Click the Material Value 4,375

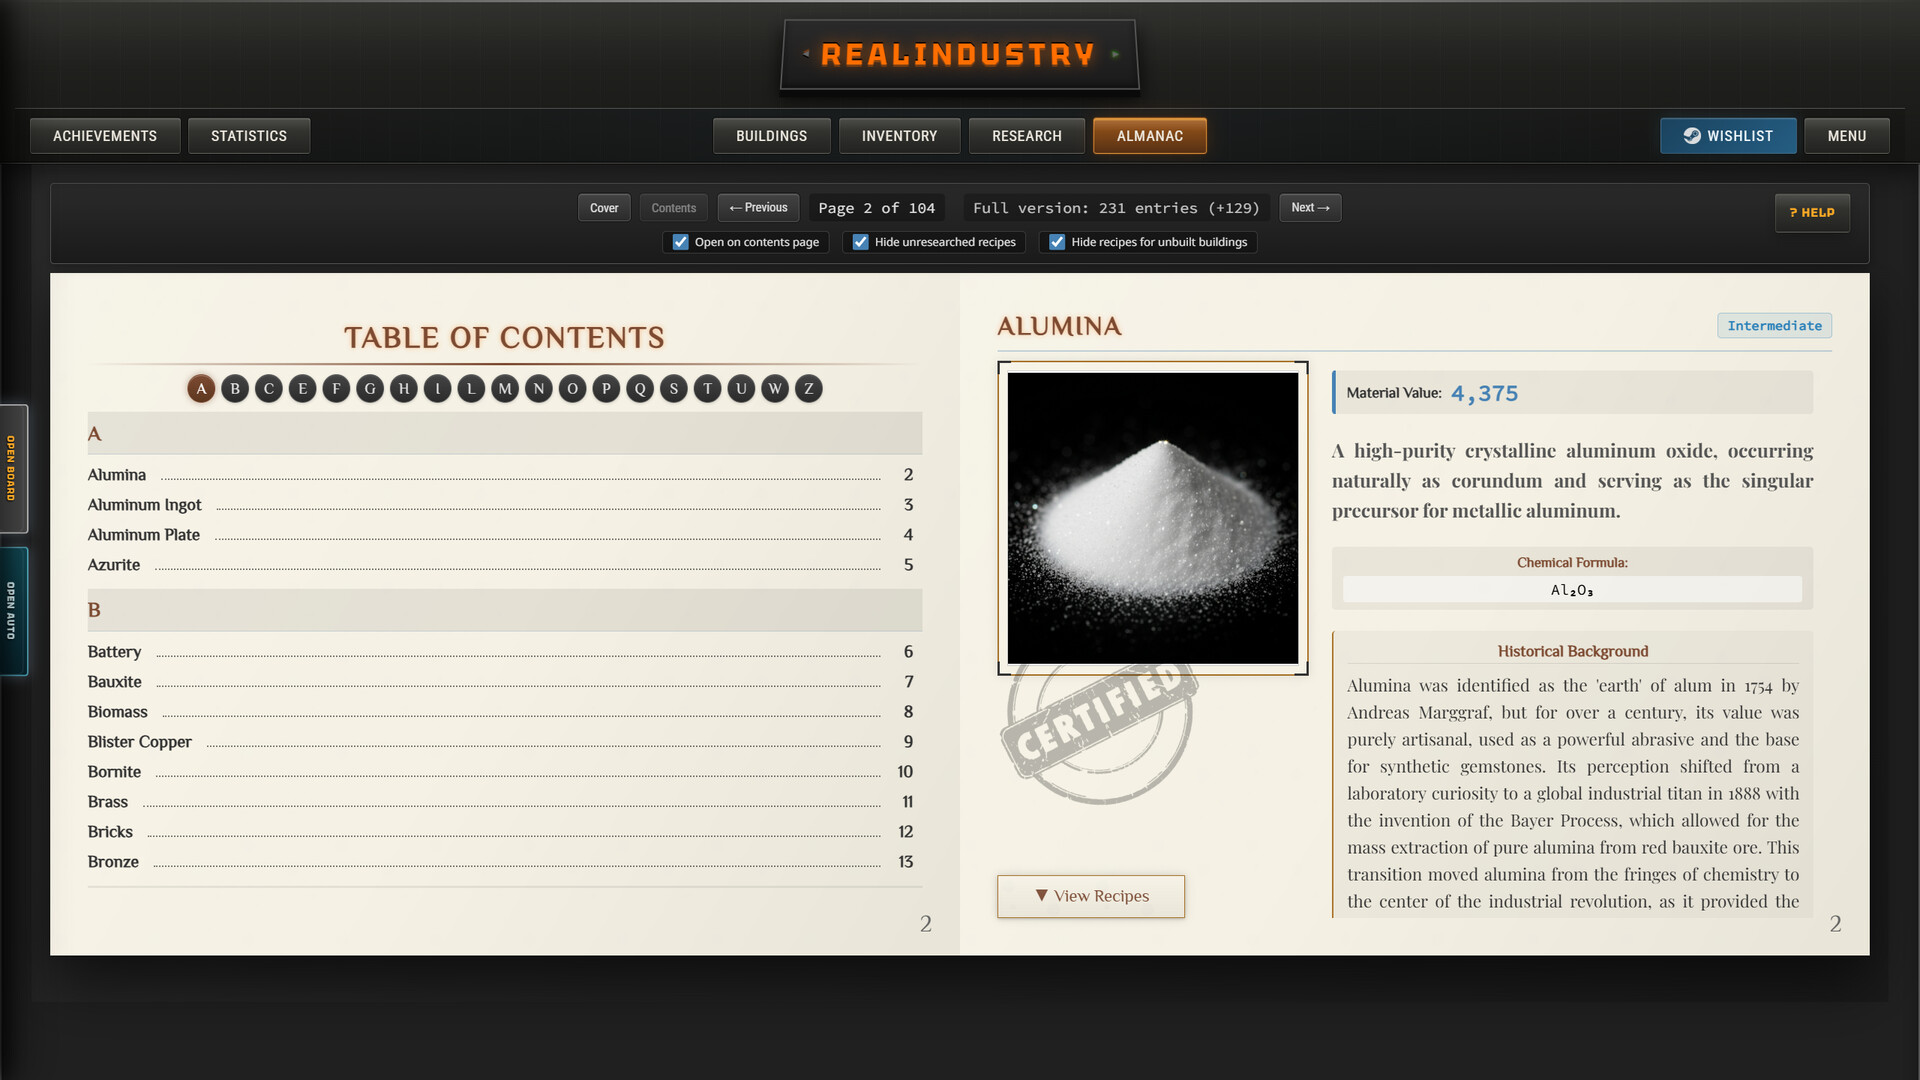[1572, 393]
